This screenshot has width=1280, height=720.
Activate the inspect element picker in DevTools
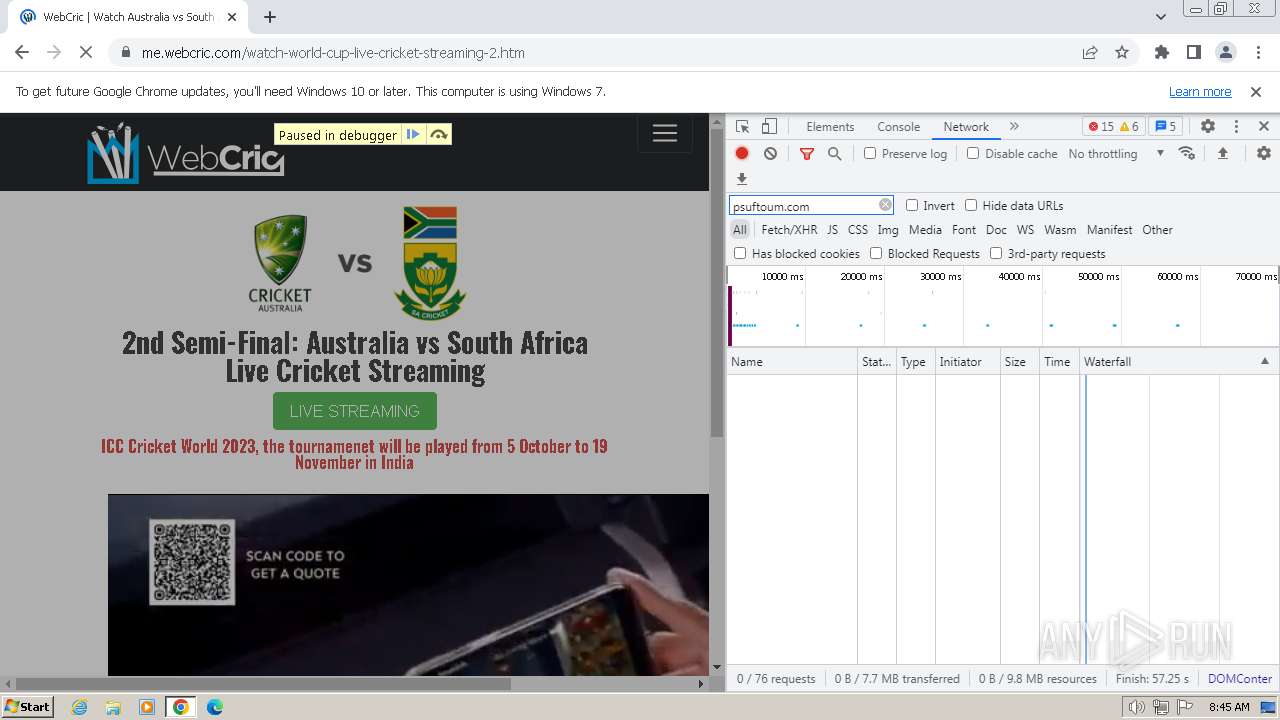point(742,127)
